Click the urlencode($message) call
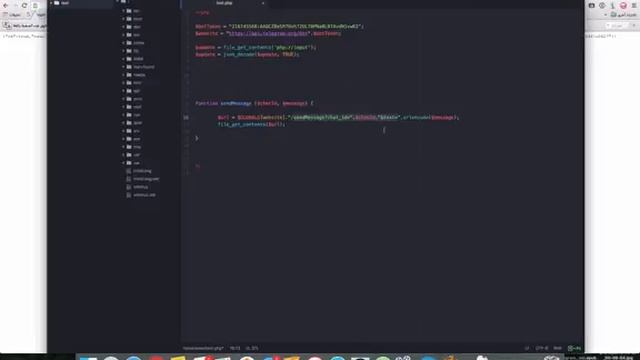Screen dimensions: 640x360 tap(430, 118)
